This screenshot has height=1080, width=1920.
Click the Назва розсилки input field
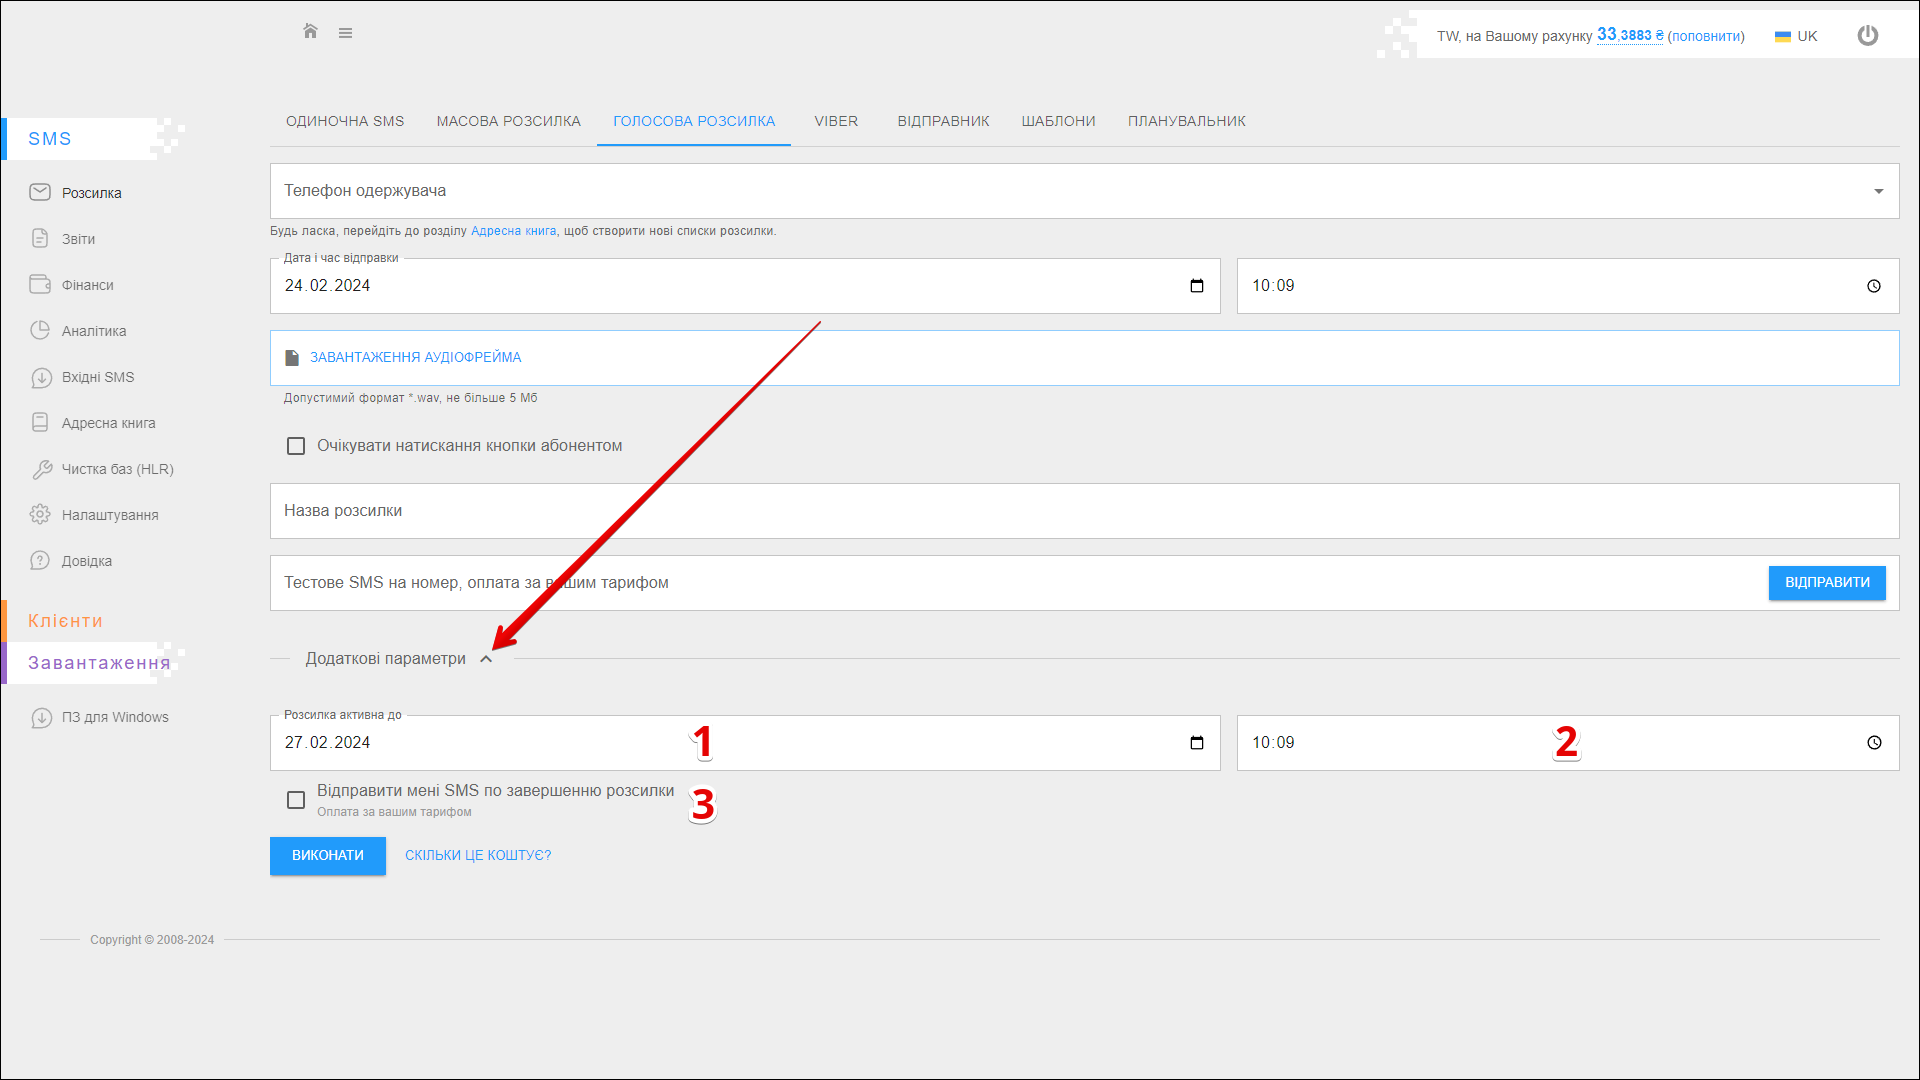tap(1084, 511)
